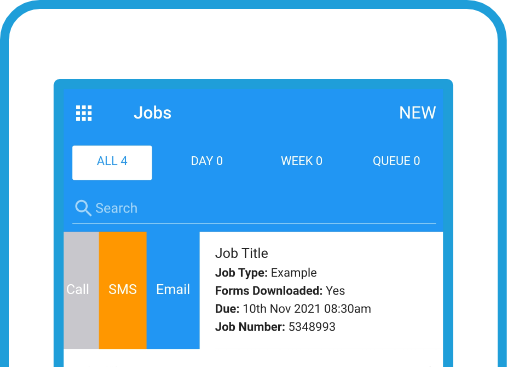Tap the orange SMS action button
This screenshot has height=367, width=507.
tap(123, 290)
